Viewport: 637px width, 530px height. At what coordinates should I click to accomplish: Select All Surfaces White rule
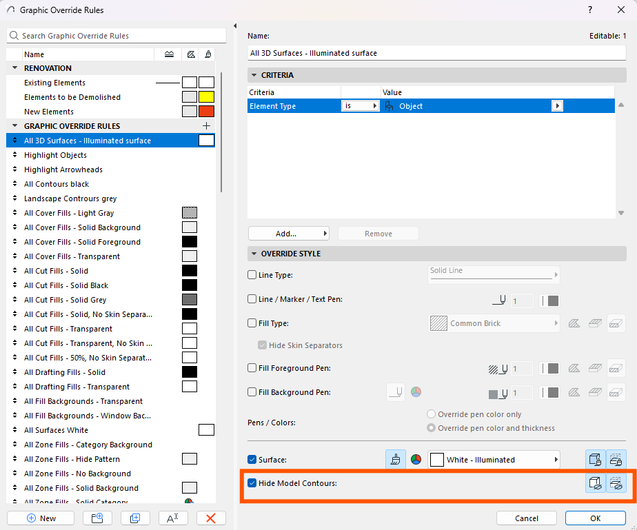coord(110,430)
